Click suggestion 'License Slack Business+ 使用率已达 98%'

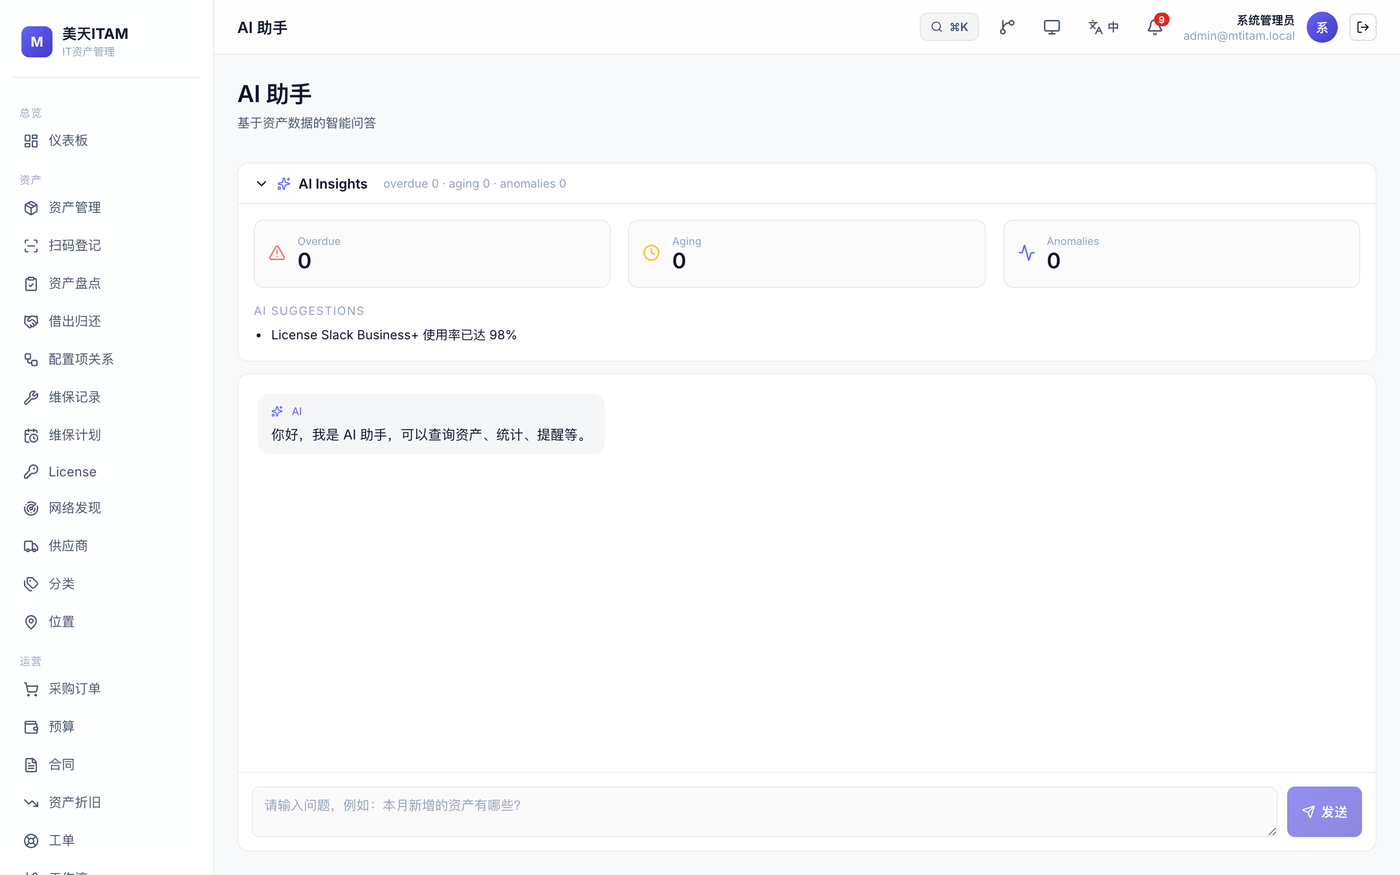coord(394,335)
